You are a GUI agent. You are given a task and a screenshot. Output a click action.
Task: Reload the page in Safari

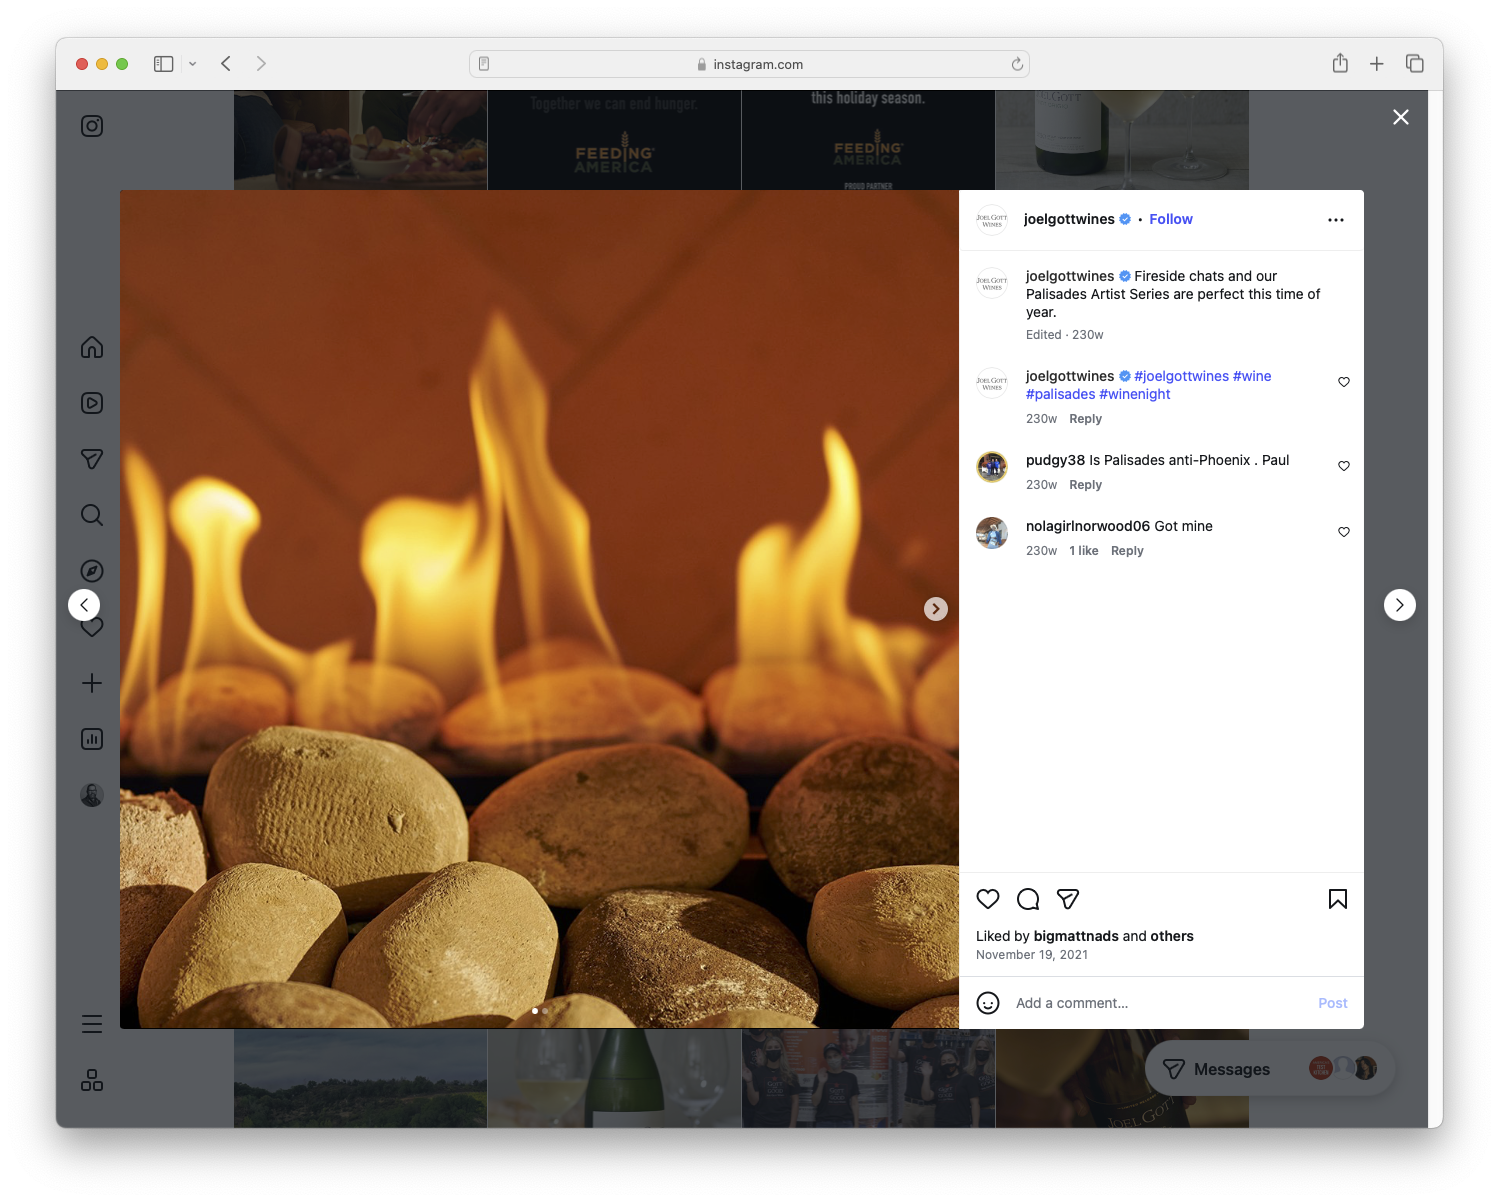click(1017, 64)
